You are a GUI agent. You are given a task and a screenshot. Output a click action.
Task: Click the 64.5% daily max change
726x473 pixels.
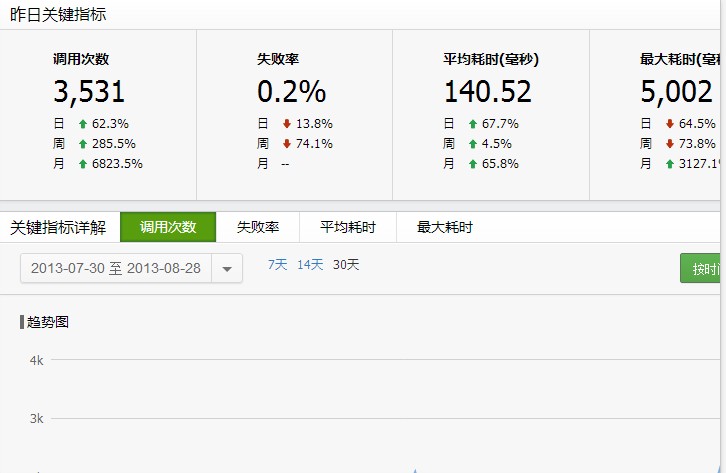click(x=697, y=124)
